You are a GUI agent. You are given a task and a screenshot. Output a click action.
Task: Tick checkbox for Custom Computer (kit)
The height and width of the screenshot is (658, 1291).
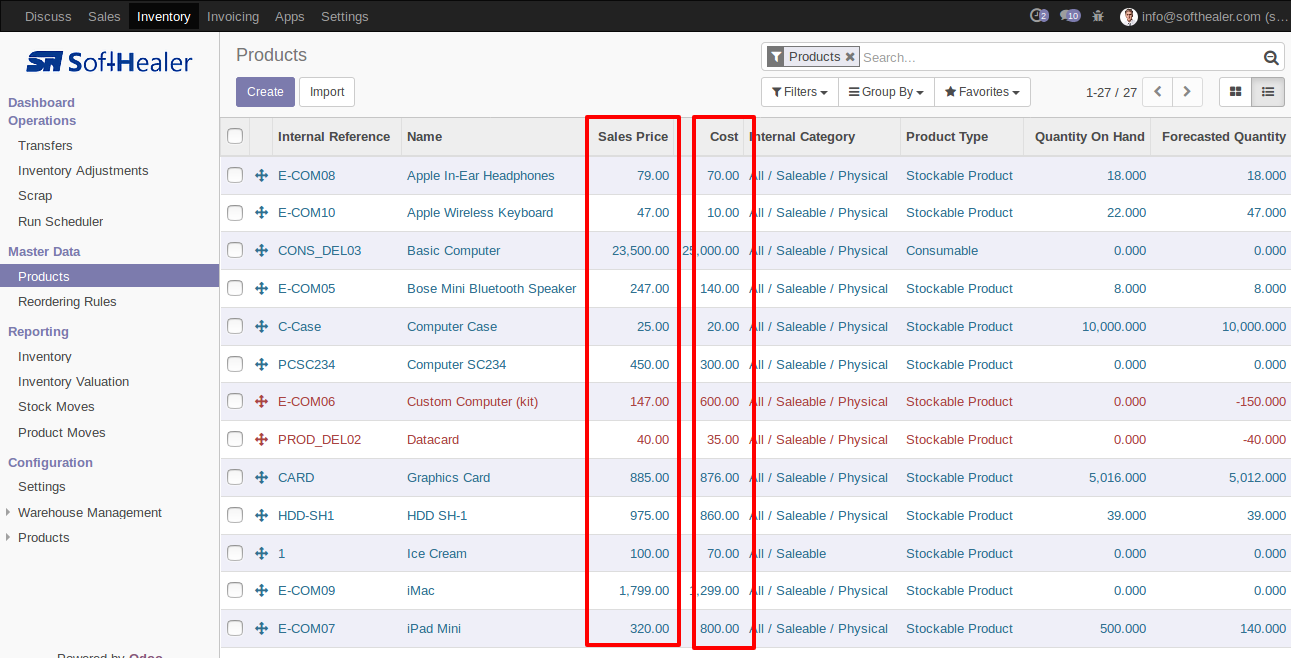coord(235,401)
